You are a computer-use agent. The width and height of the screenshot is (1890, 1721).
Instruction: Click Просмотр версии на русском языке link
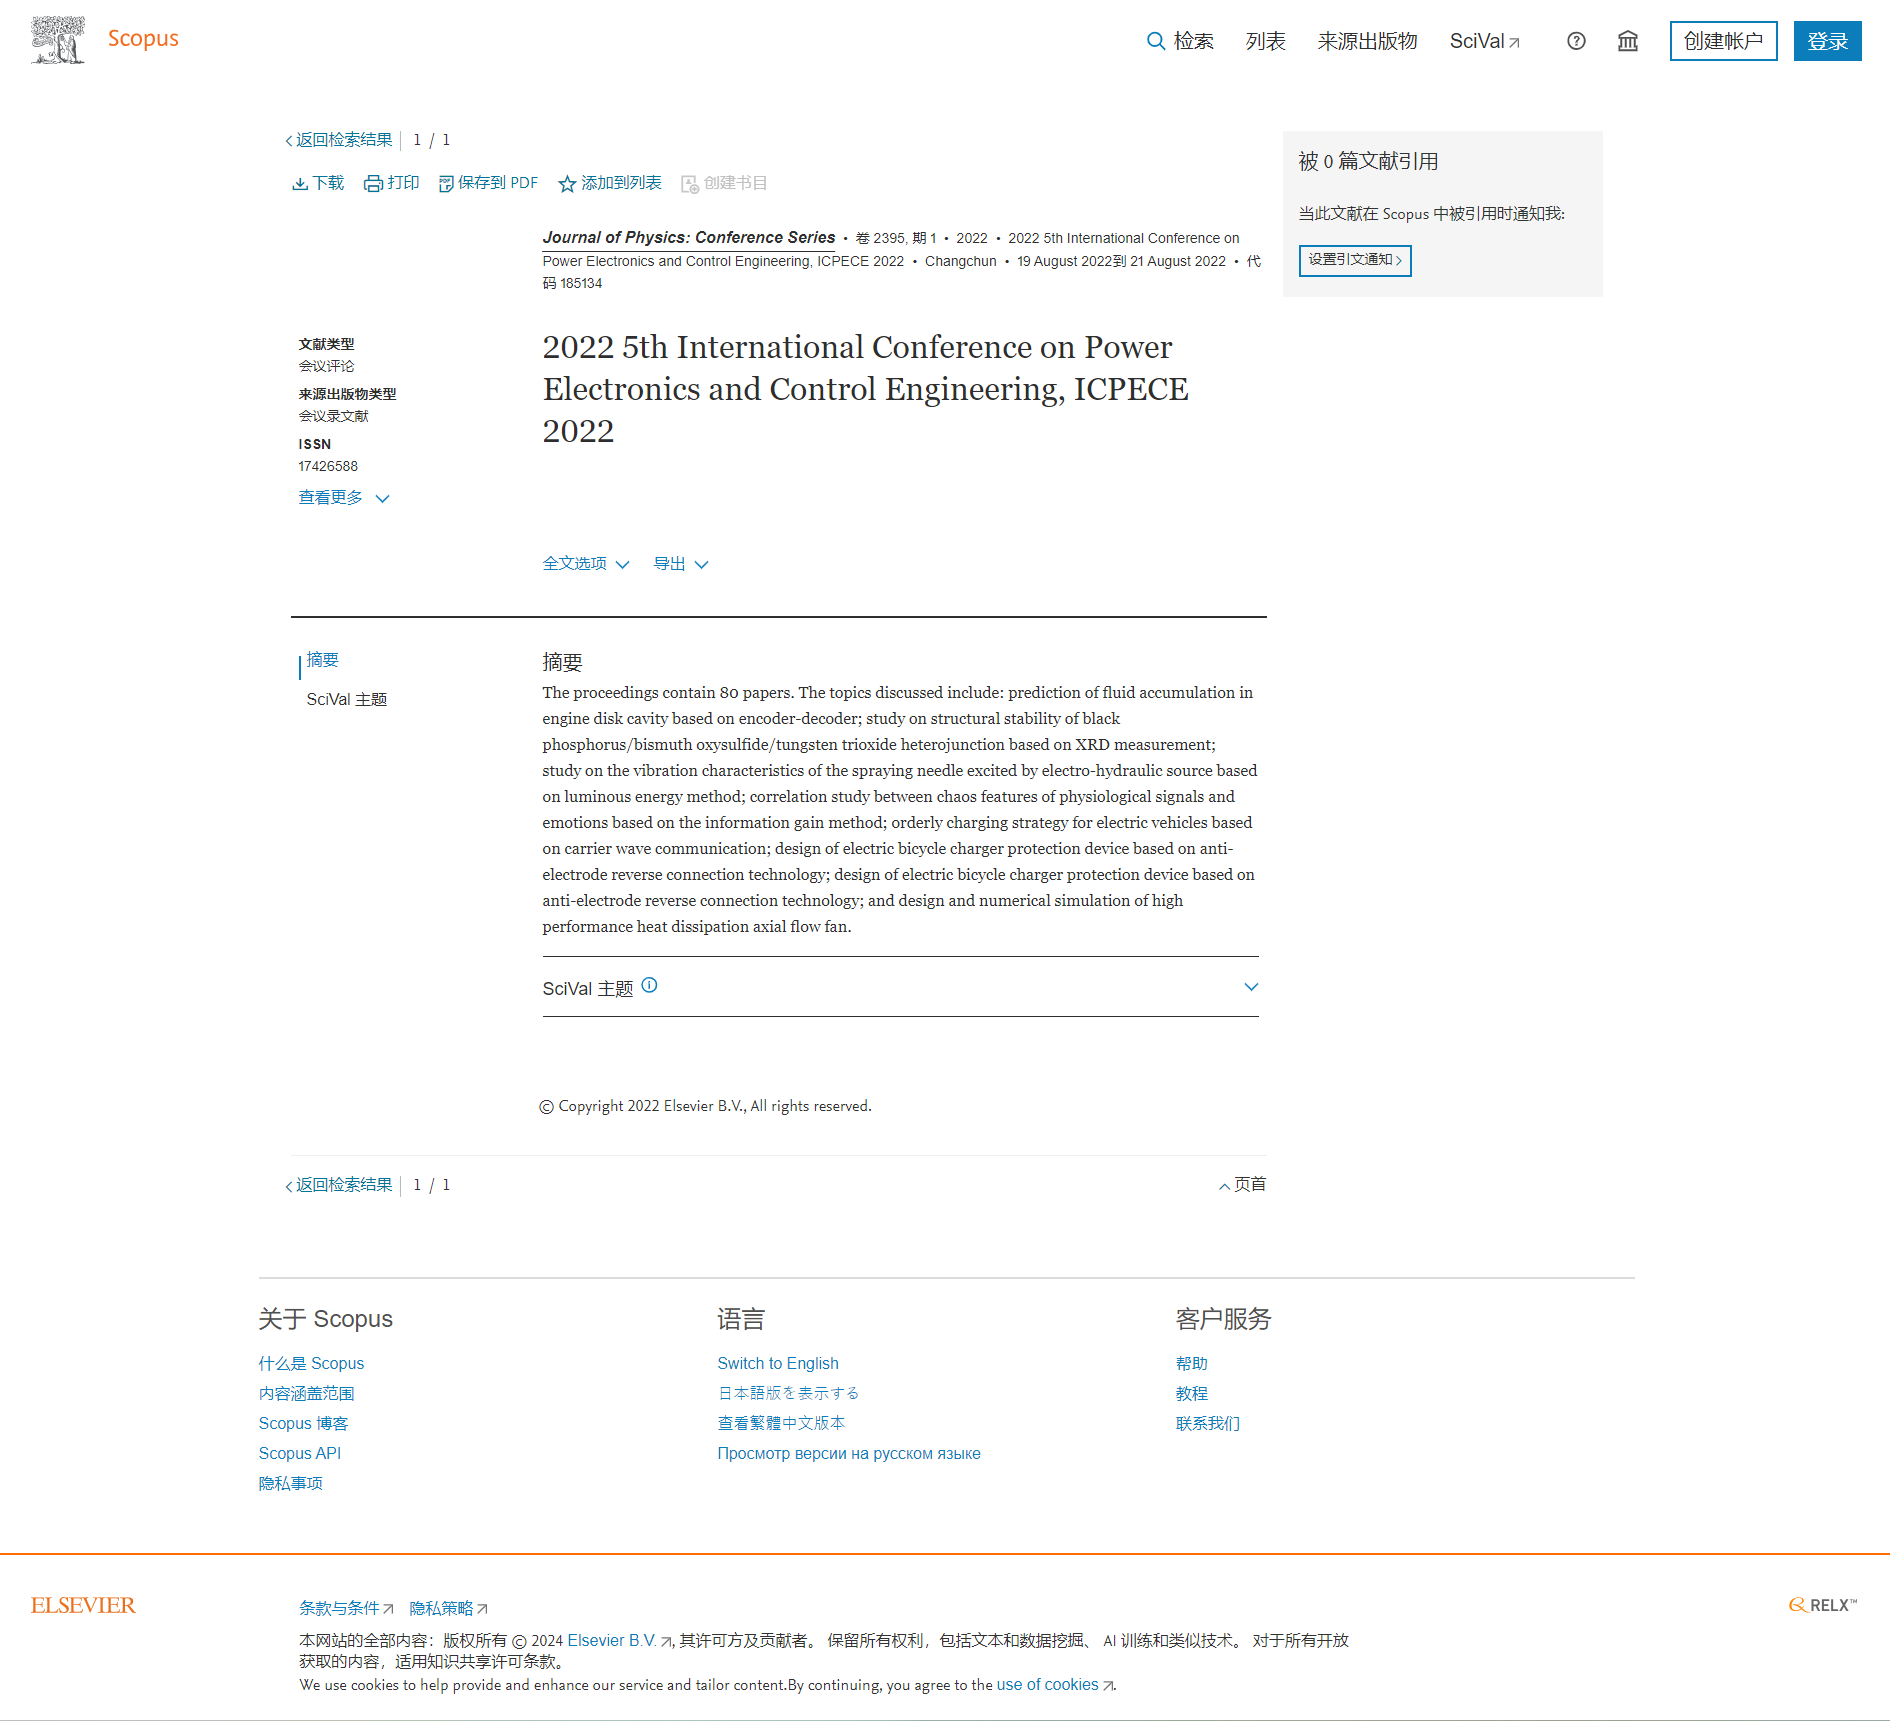tap(849, 1453)
